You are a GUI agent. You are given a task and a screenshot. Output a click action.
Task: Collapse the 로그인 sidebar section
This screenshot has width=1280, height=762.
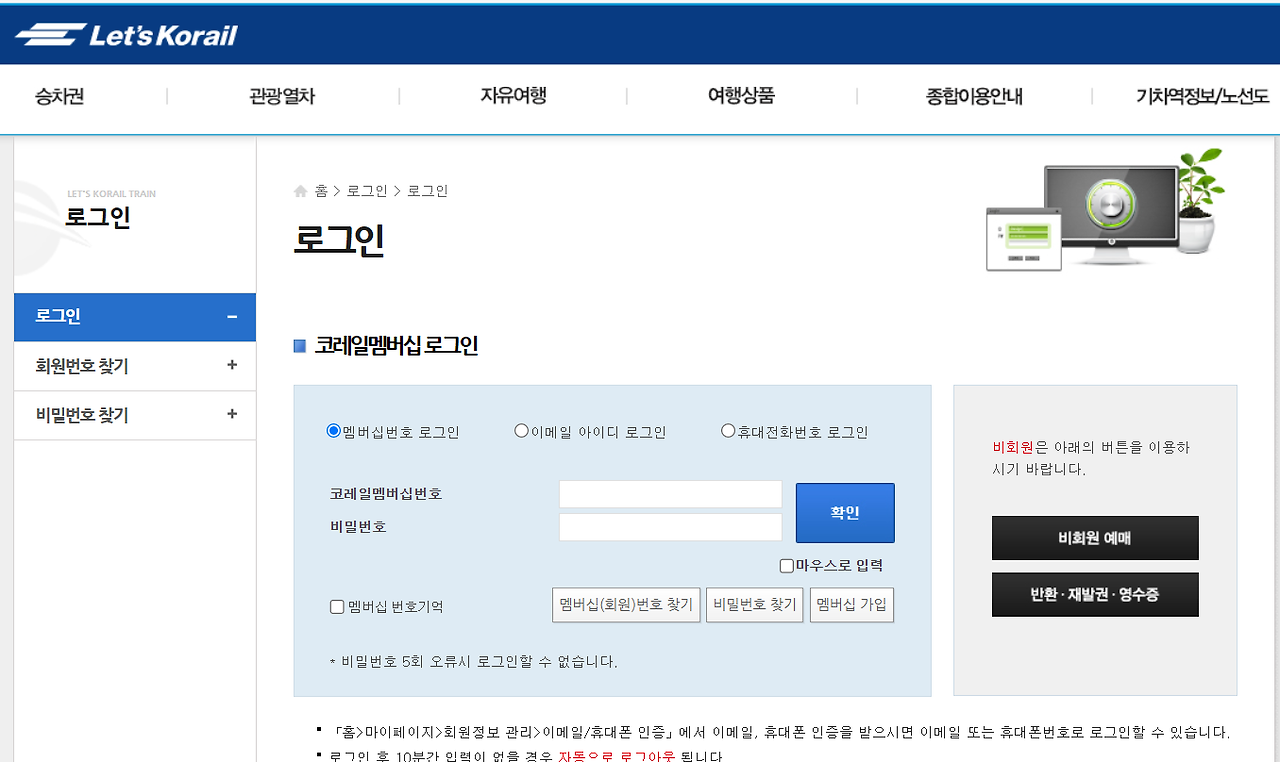pyautogui.click(x=135, y=317)
